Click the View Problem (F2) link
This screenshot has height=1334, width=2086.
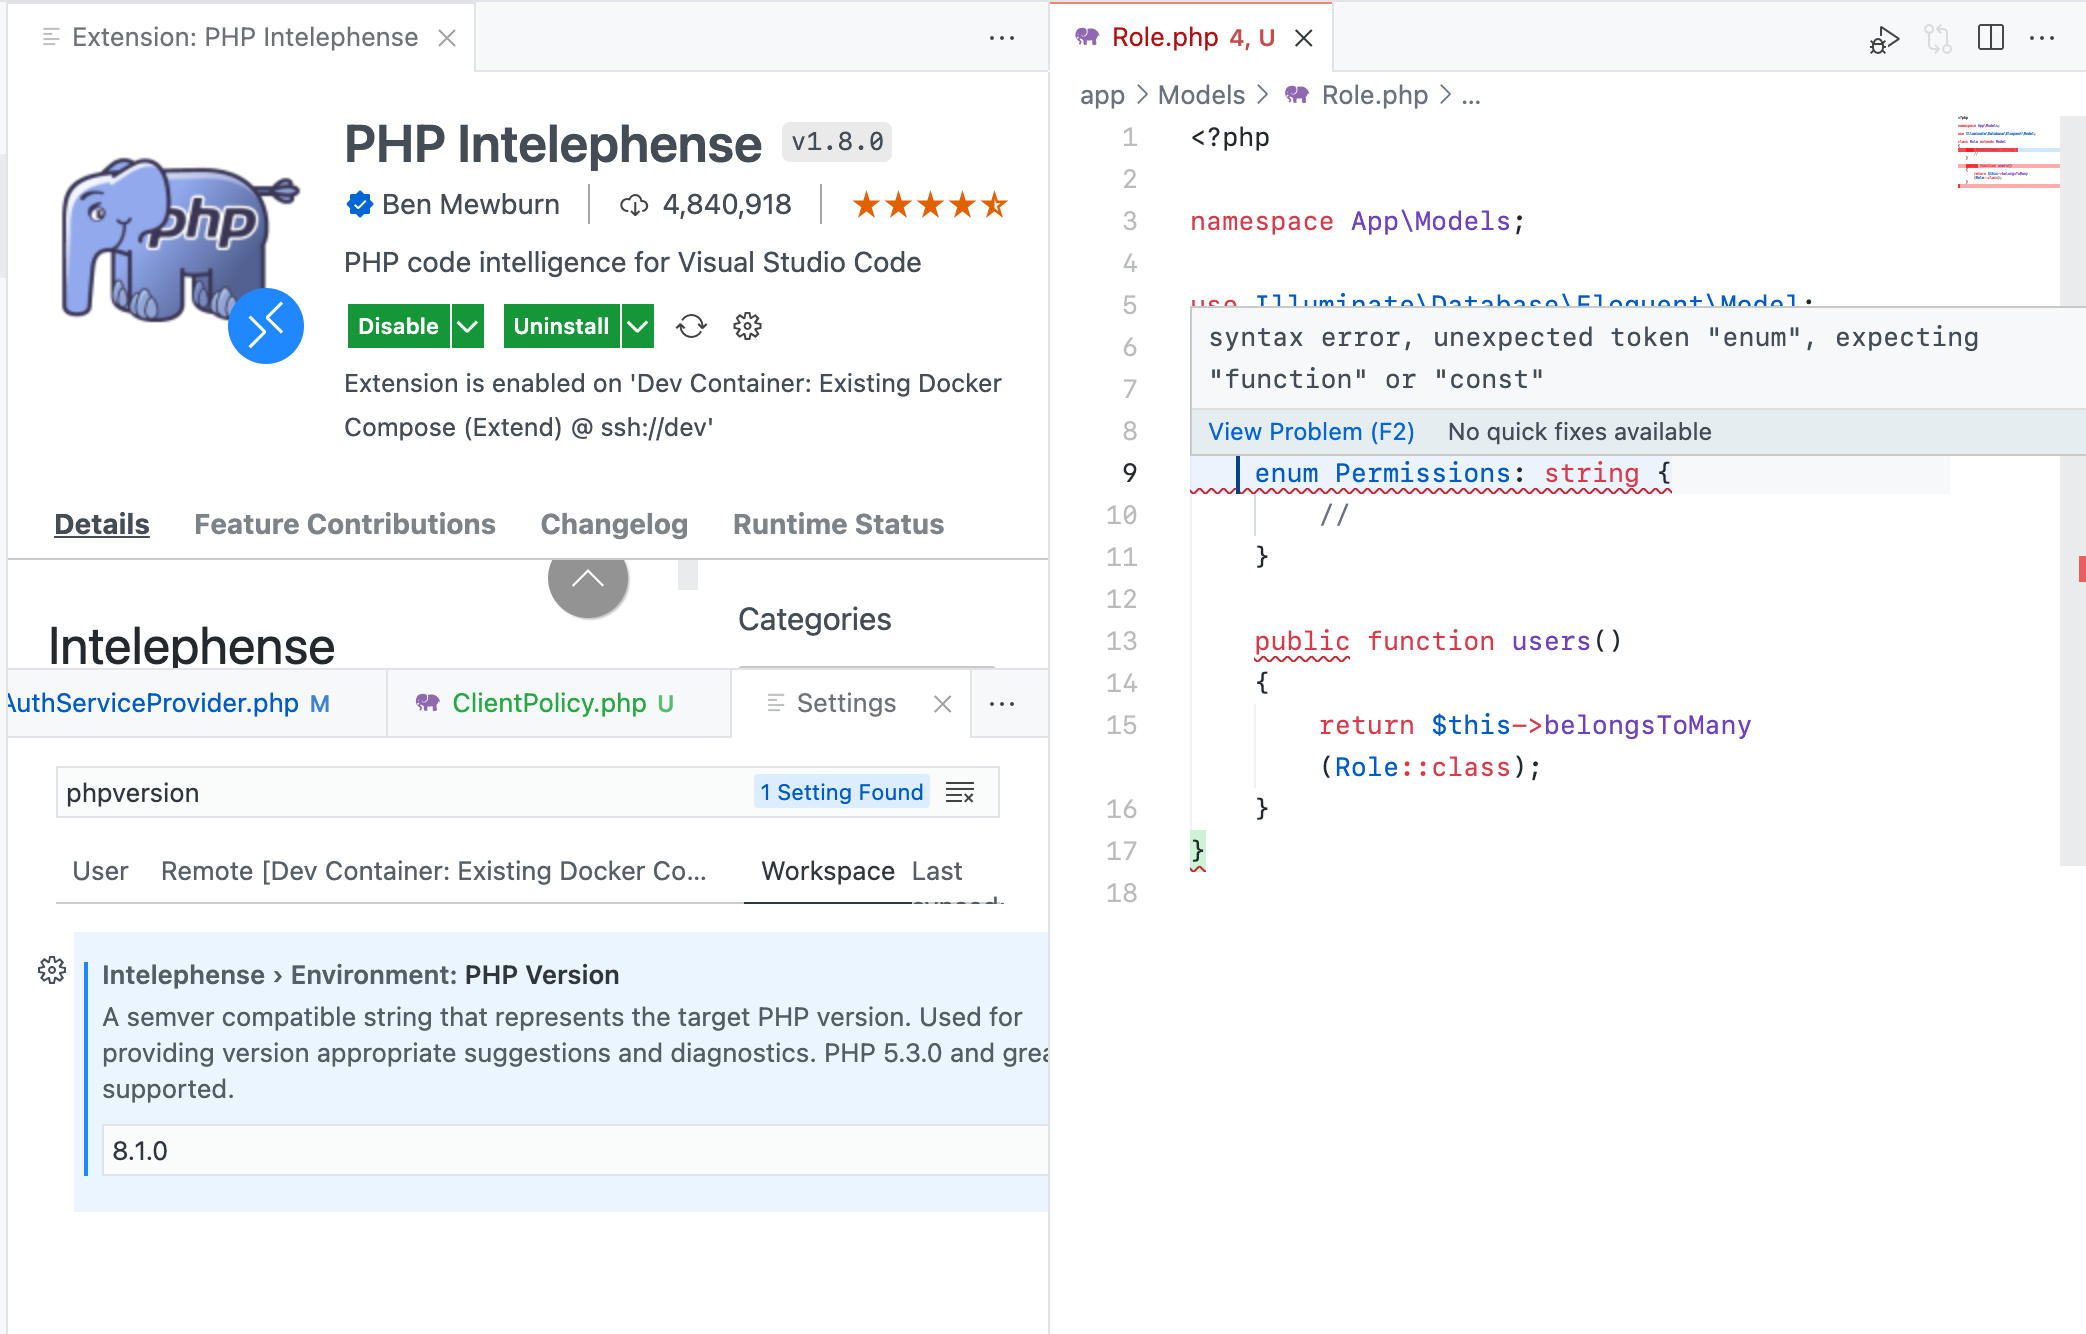1311,432
